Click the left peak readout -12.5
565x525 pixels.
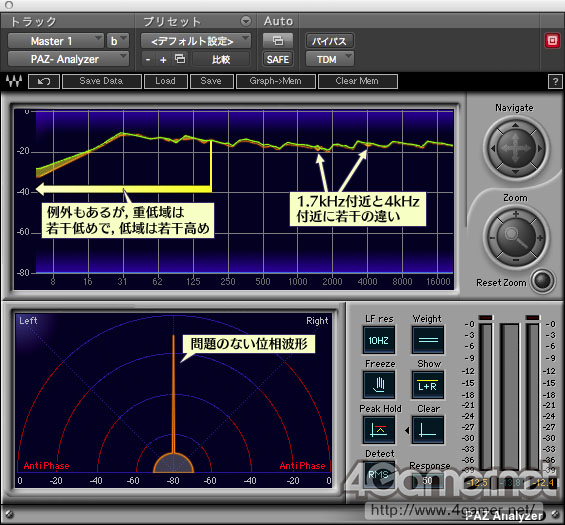[x=477, y=483]
